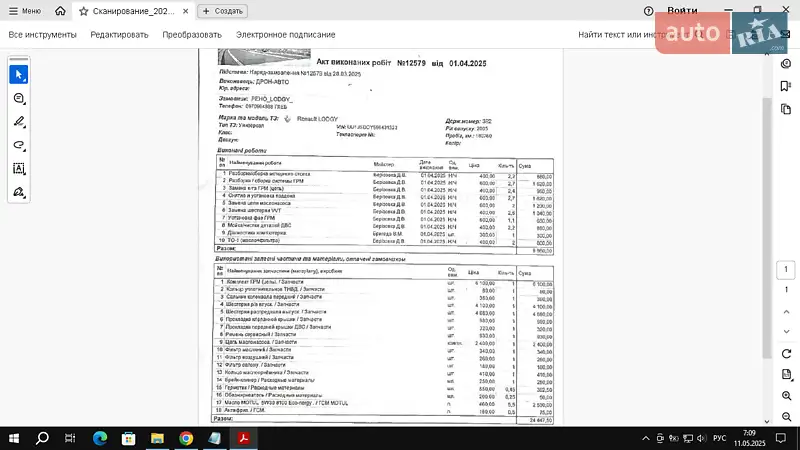Open the Редактировать tab
This screenshot has height=450, width=800.
[119, 35]
